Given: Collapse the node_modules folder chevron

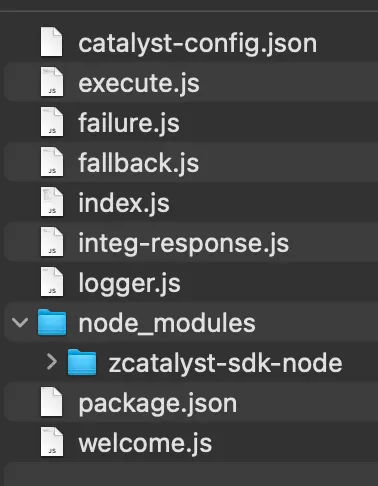Looking at the screenshot, I should tap(20, 322).
